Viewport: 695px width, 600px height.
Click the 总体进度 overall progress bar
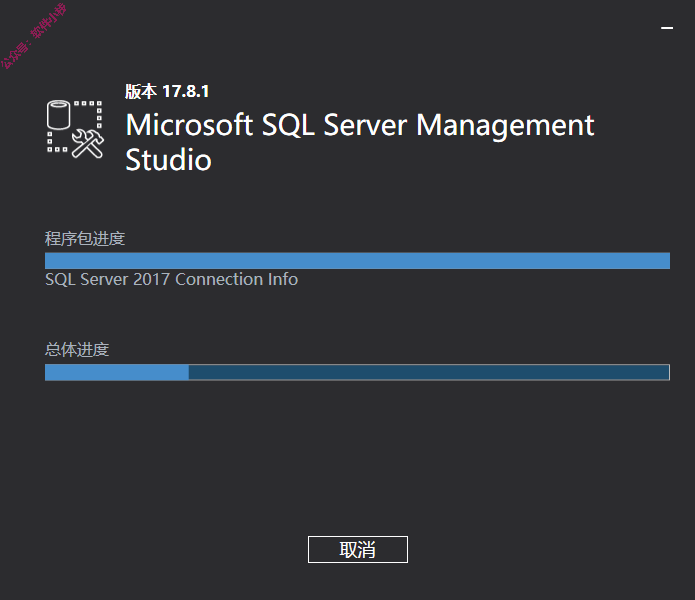coord(357,372)
